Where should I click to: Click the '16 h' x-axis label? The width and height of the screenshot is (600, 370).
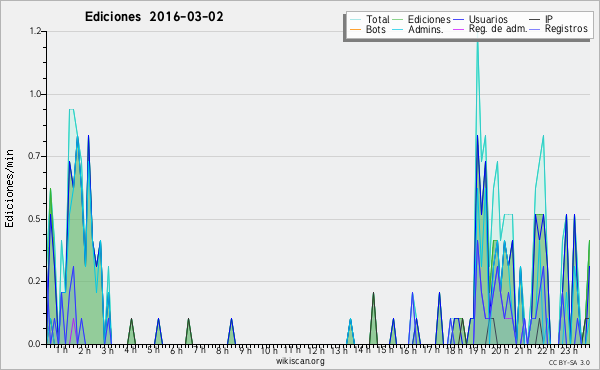(408, 350)
